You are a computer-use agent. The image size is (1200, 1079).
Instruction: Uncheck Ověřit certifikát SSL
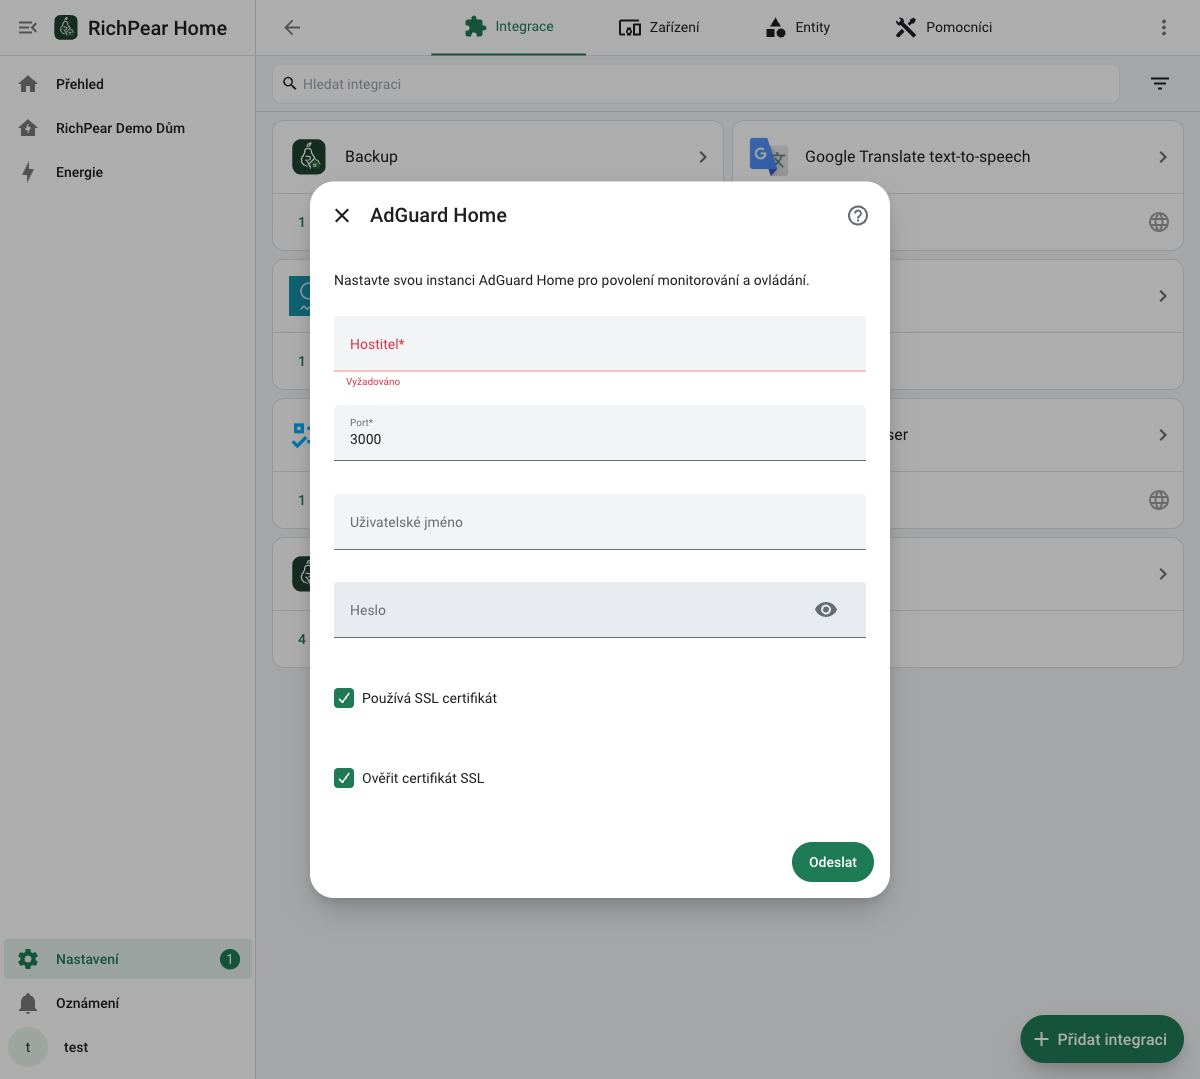click(x=344, y=778)
